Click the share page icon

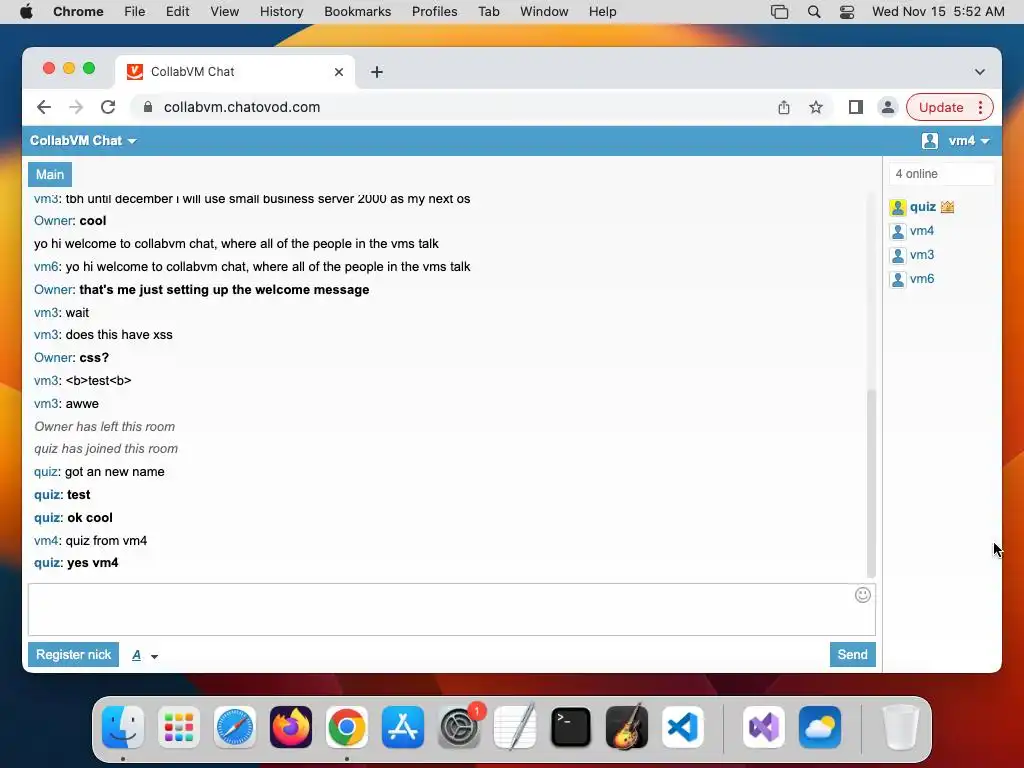point(784,107)
